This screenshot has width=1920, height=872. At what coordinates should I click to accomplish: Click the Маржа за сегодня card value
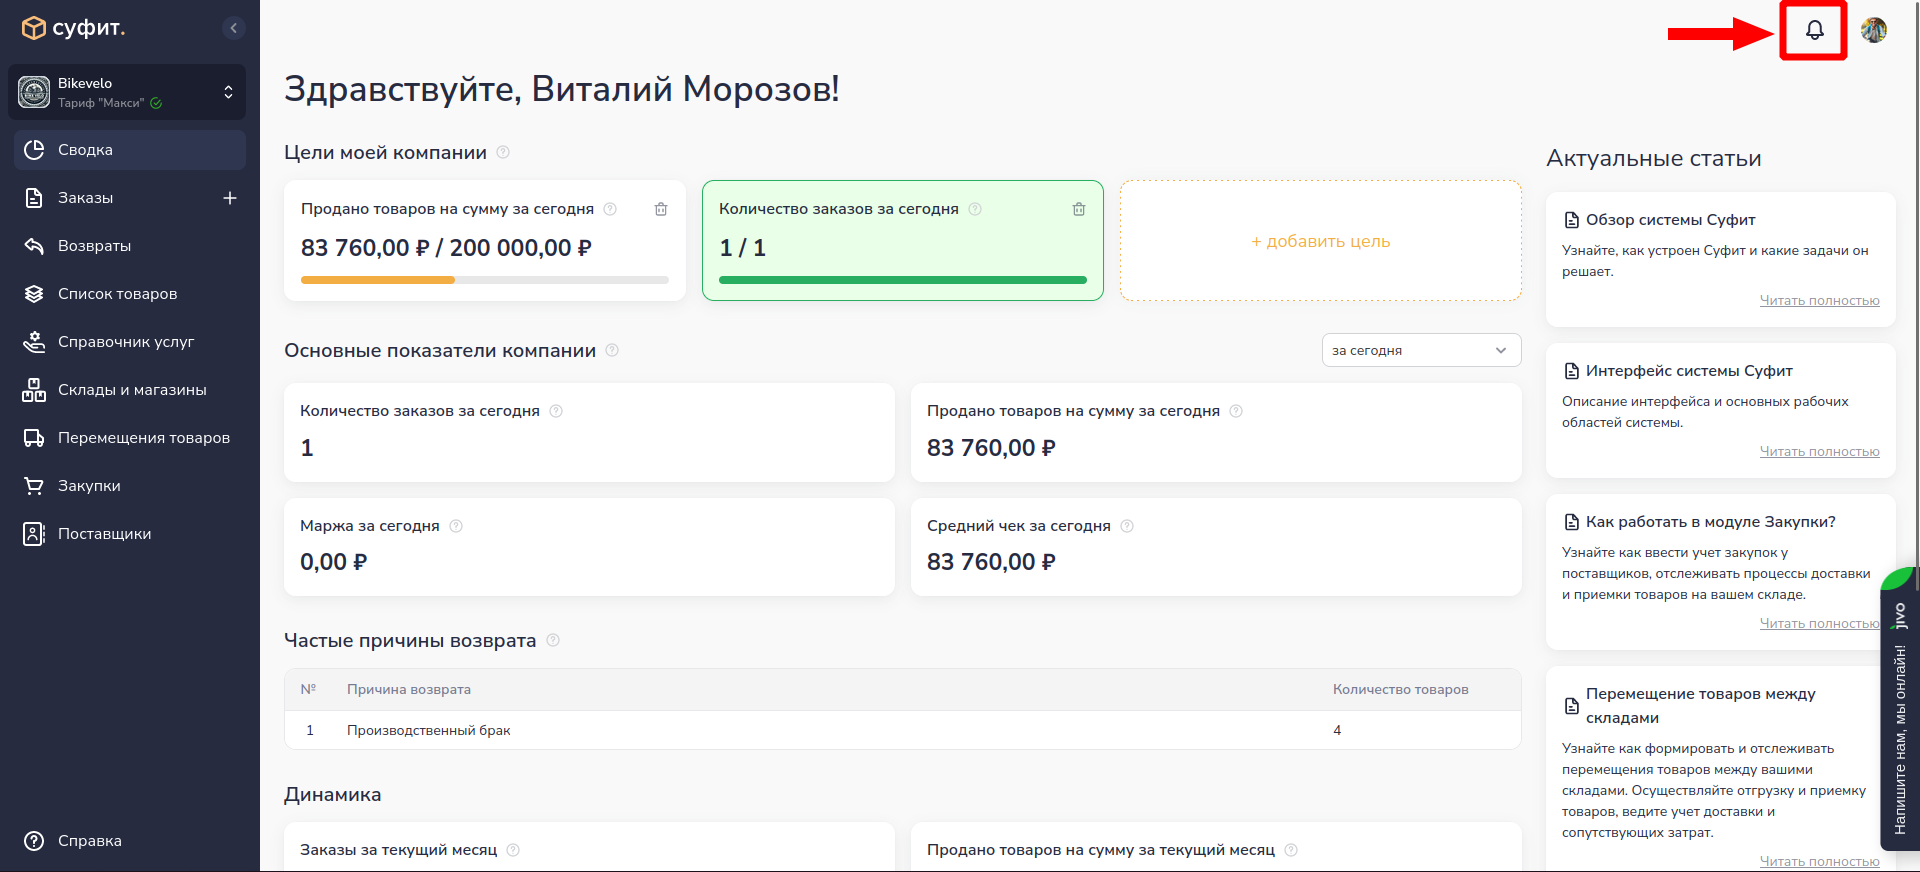[334, 562]
